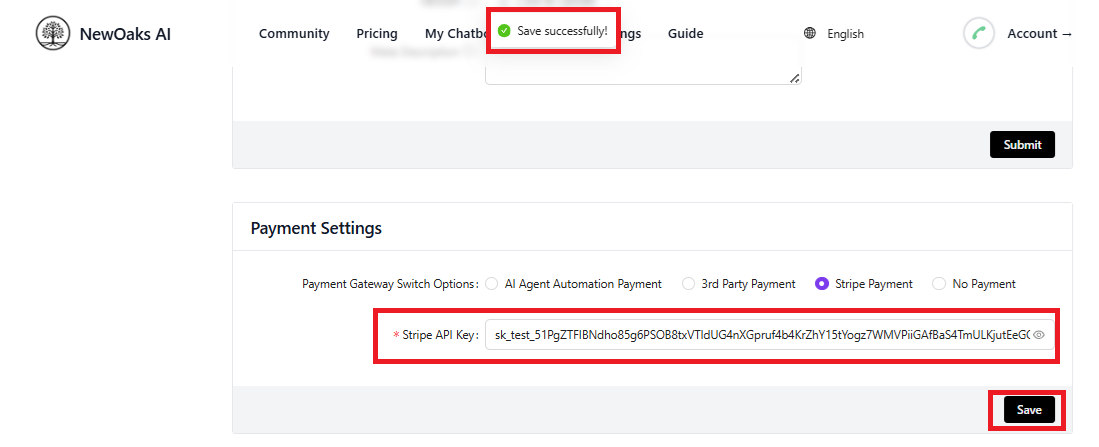Open the Account menu
1099x447 pixels.
coord(1039,34)
